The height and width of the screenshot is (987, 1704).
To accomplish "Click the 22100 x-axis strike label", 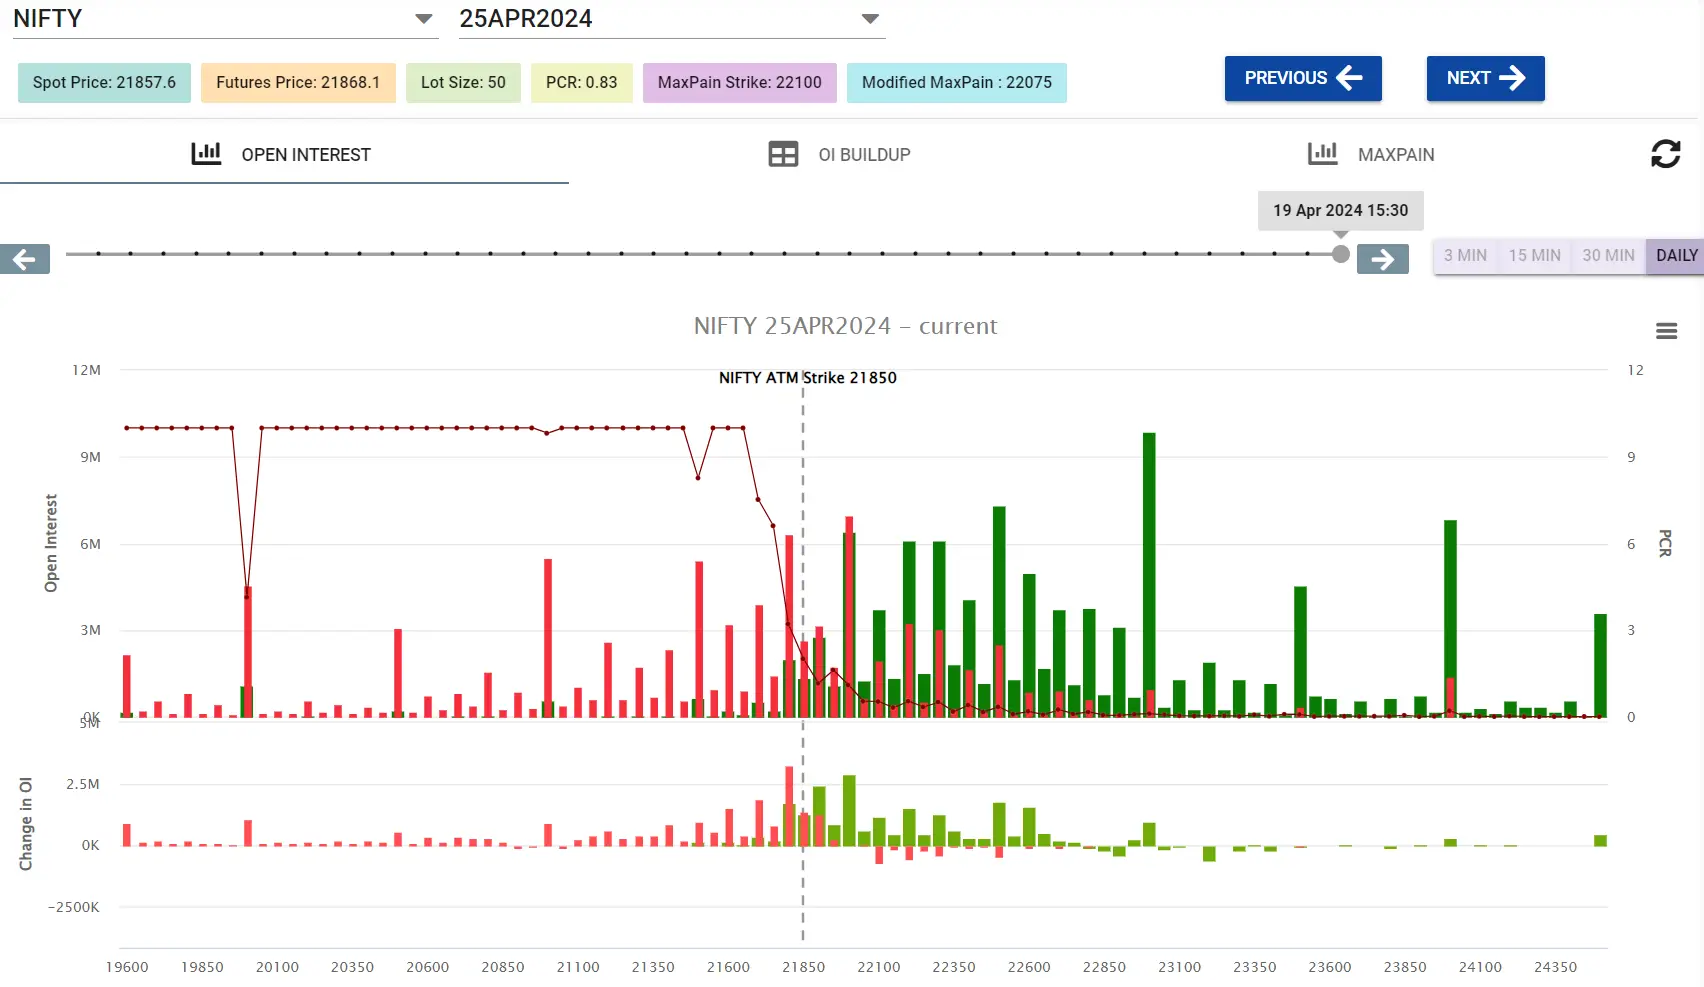I will coord(878,967).
